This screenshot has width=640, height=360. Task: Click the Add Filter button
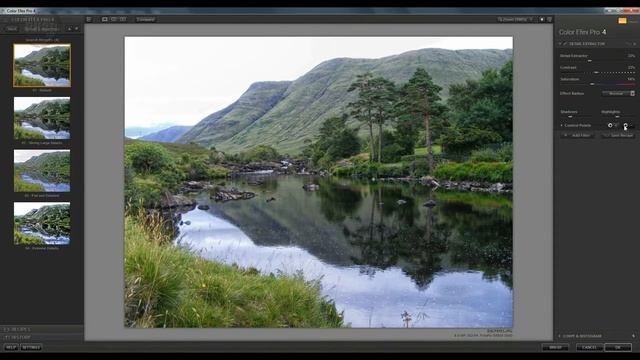(x=578, y=135)
